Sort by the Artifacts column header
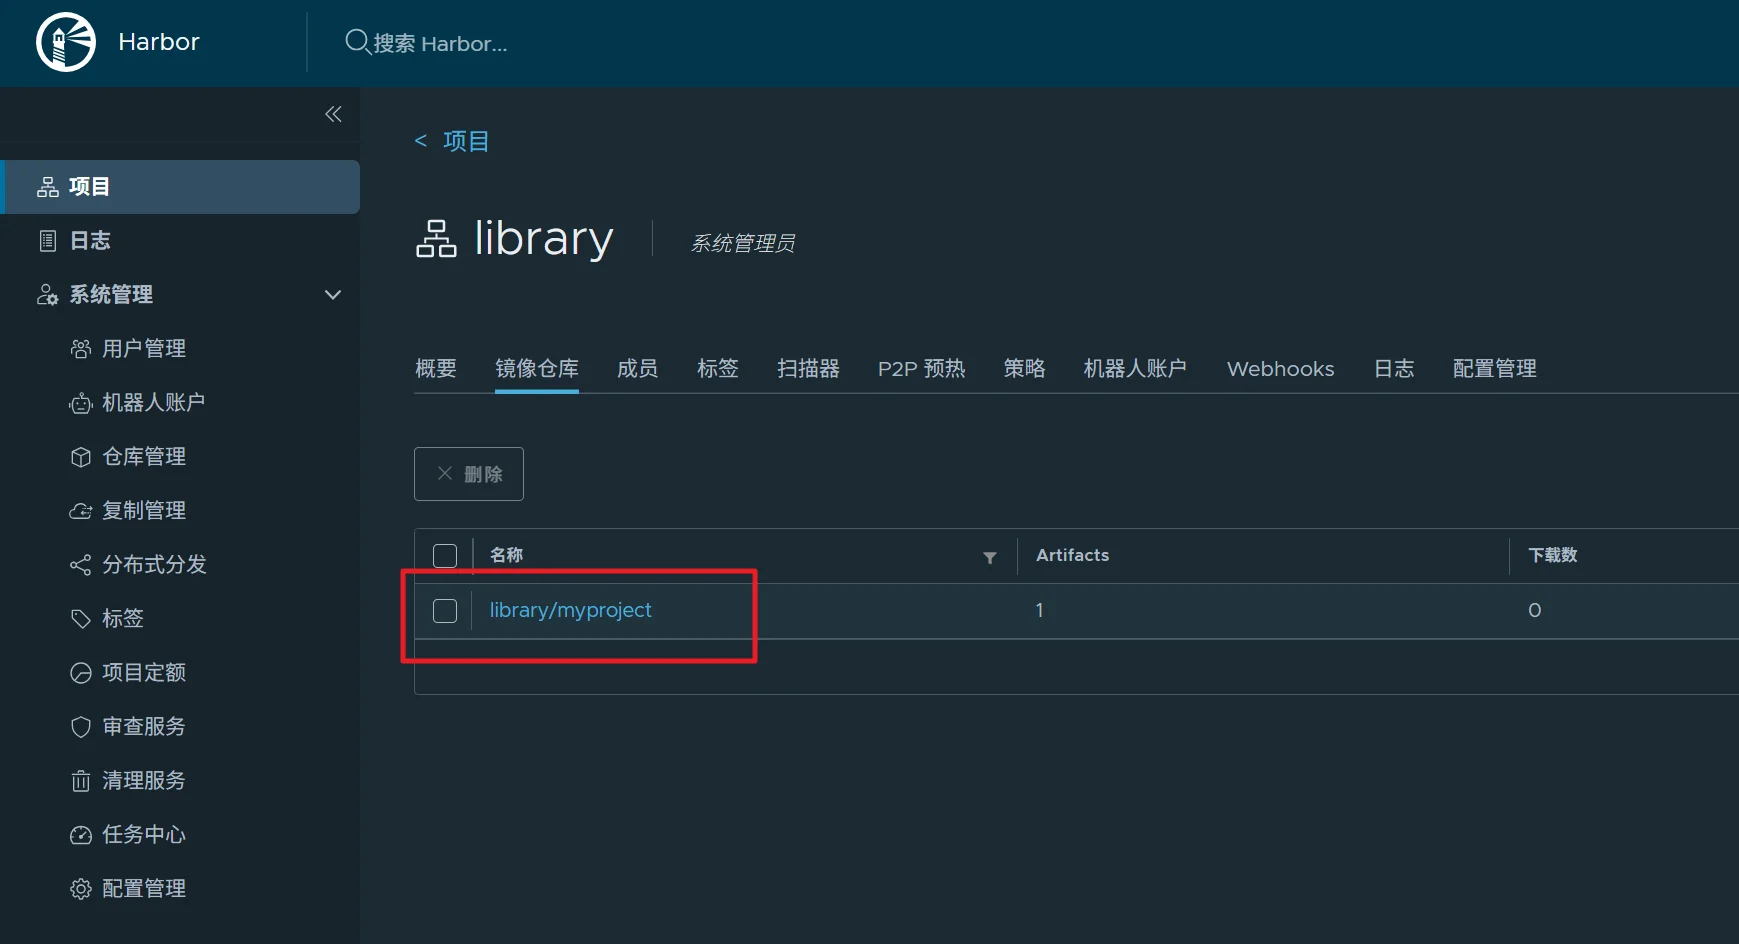The width and height of the screenshot is (1739, 944). (x=1072, y=555)
